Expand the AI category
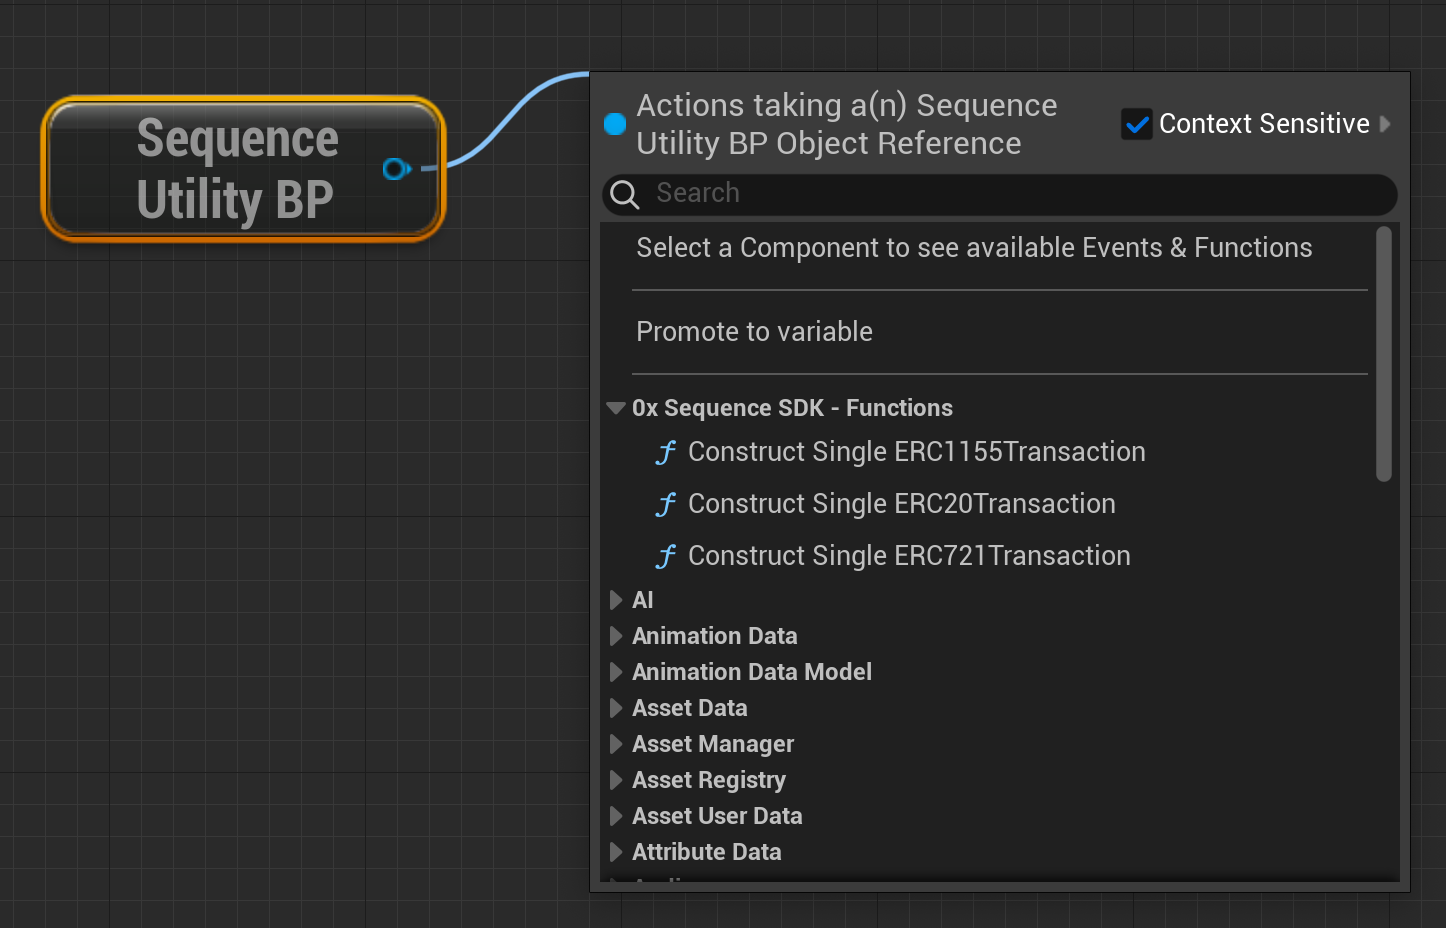Screen dimensions: 1446x928 tap(616, 600)
